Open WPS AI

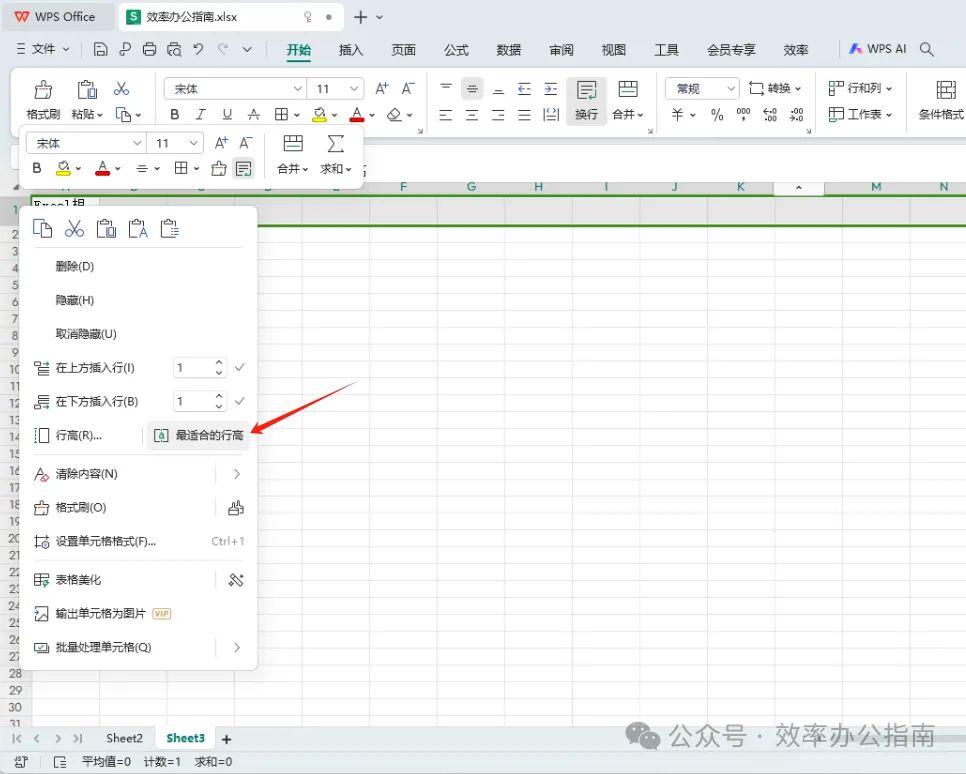click(x=878, y=49)
